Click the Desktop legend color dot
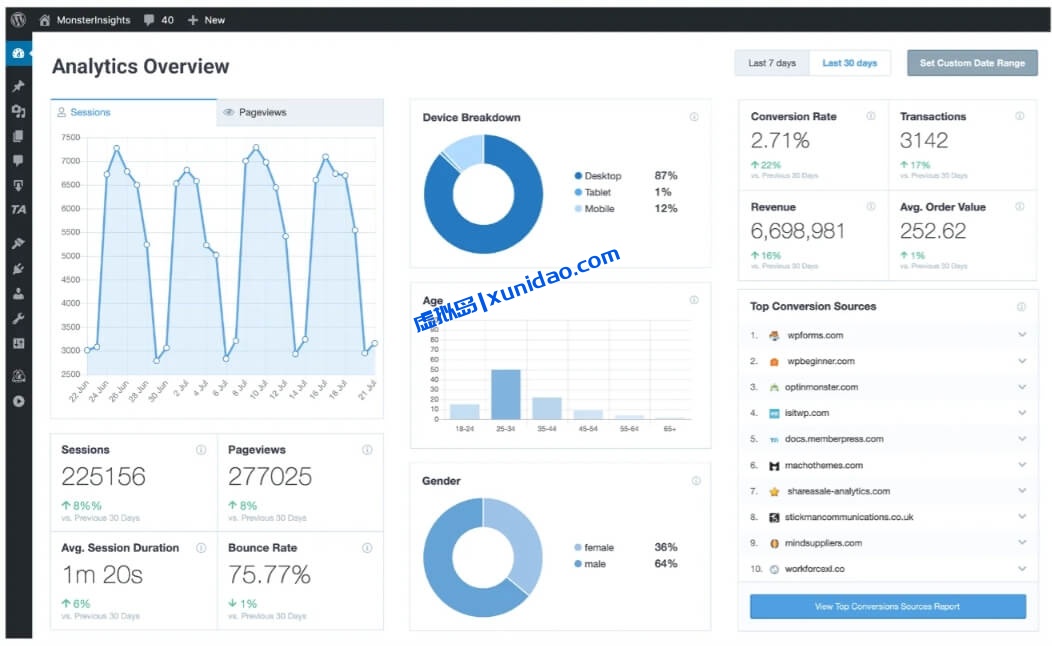Viewport: 1052px width, 646px height. pos(578,176)
